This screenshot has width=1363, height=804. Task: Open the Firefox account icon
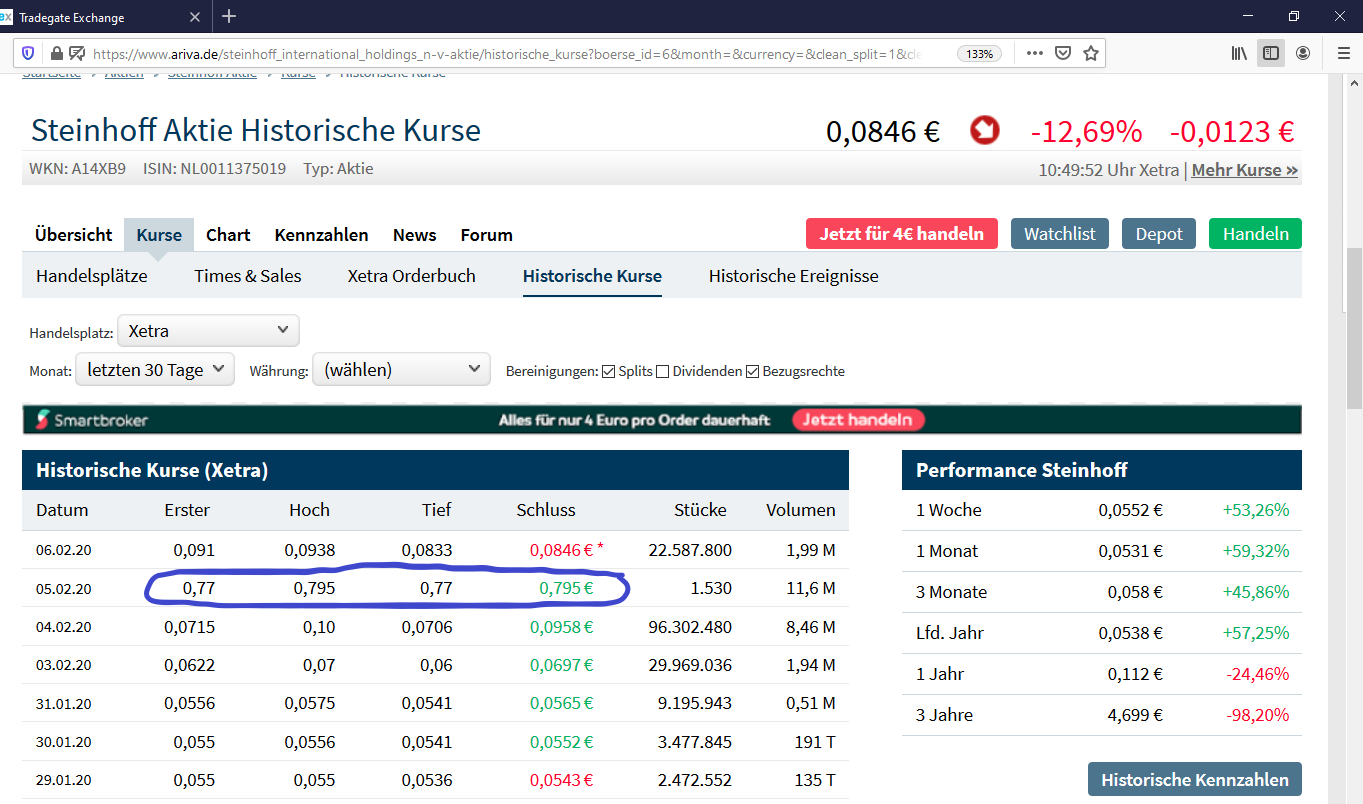tap(1303, 53)
